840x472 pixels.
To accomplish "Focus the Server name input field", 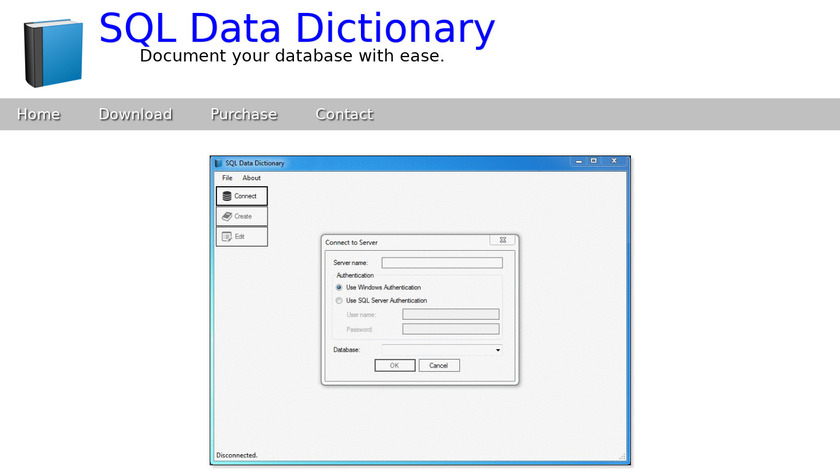I will click(x=442, y=263).
